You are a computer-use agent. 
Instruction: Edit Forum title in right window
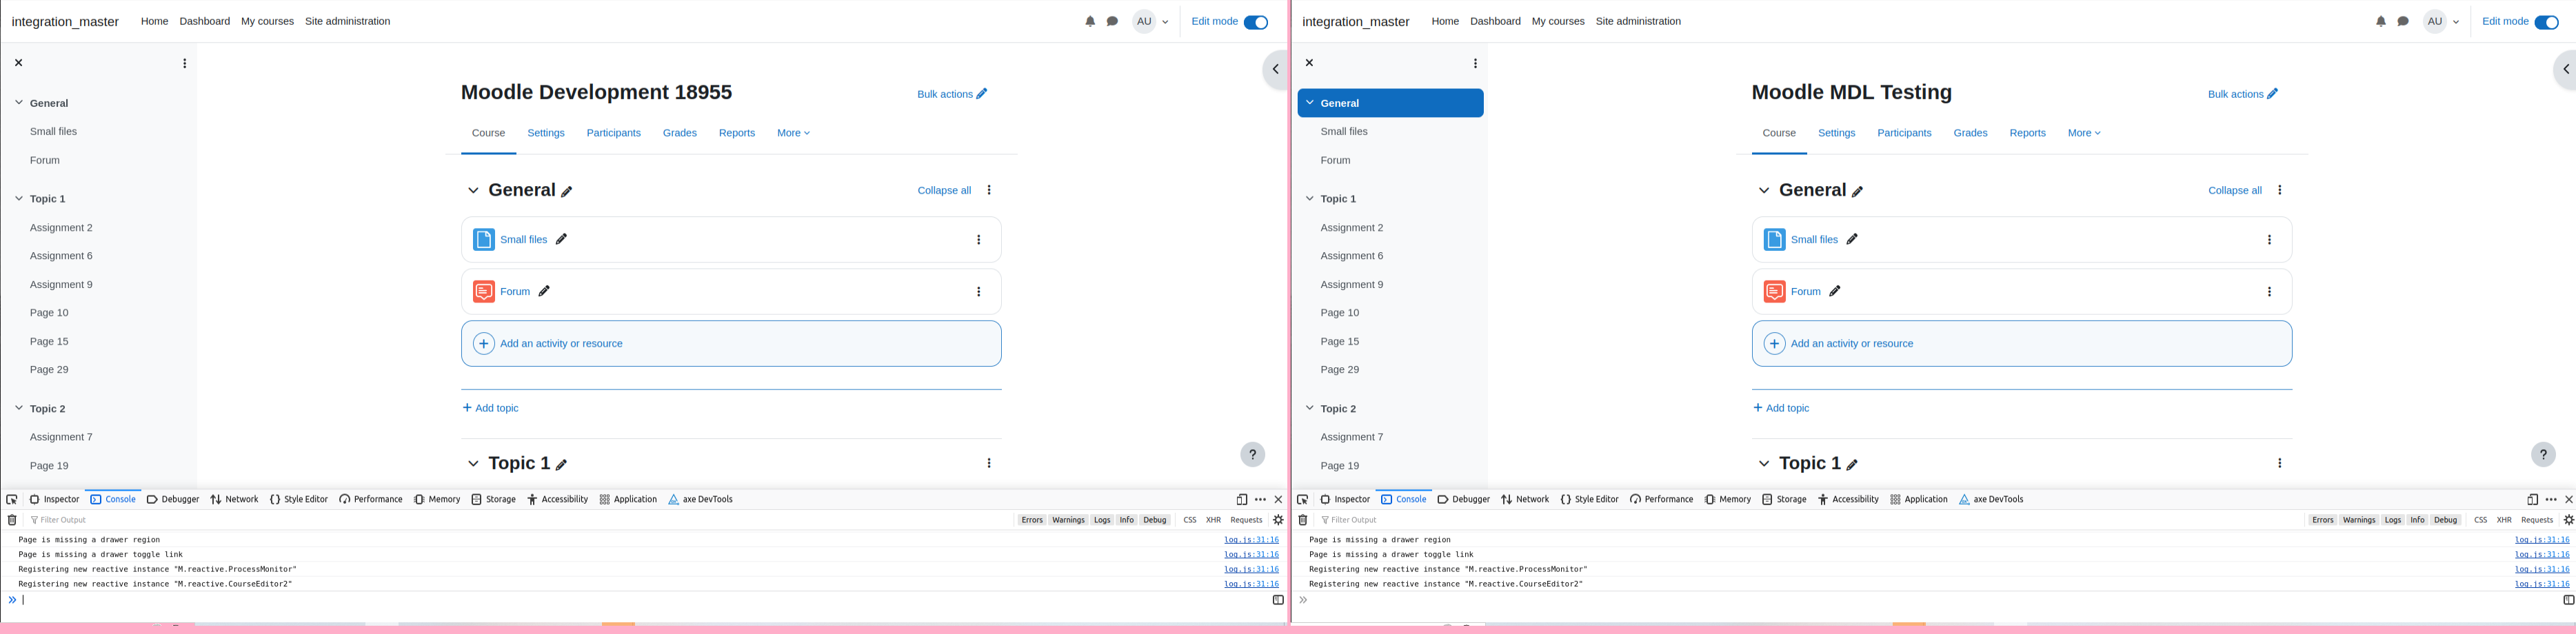pyautogui.click(x=1835, y=291)
